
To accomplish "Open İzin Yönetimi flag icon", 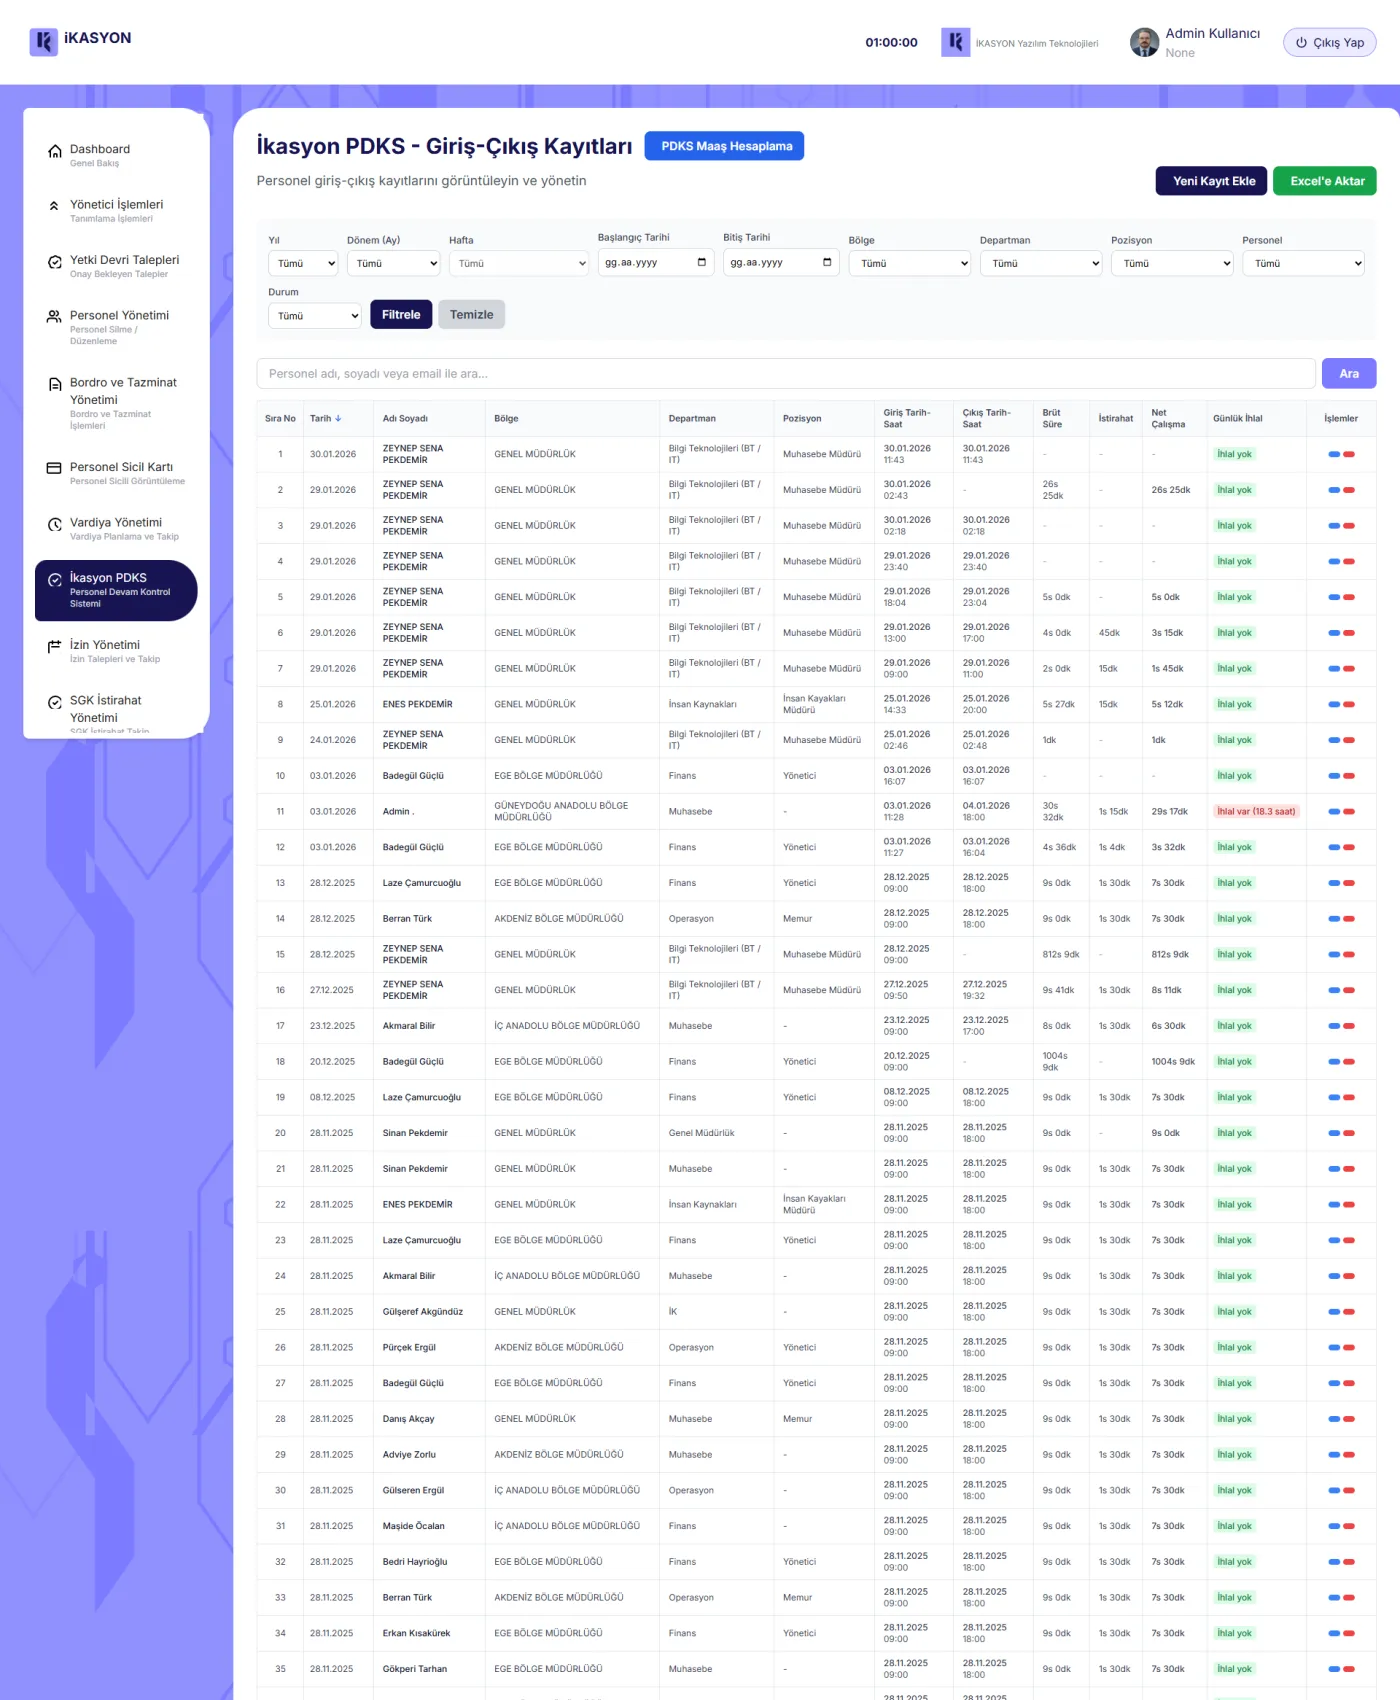I will point(55,646).
